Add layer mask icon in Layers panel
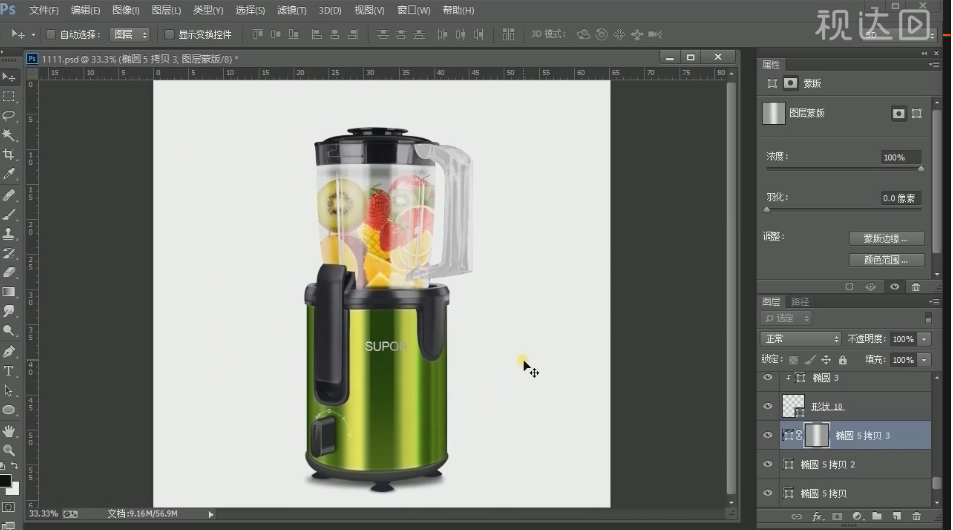953x530 pixels. [x=837, y=516]
